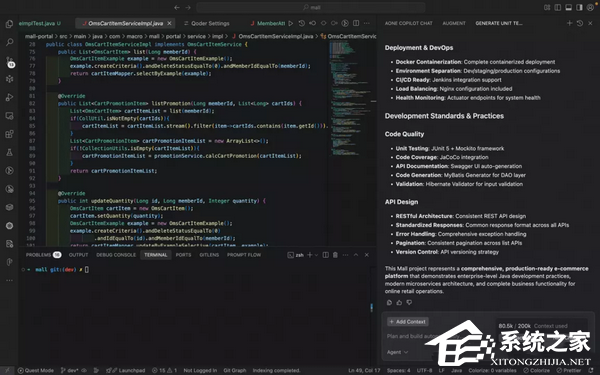Click the code minimap overview

coord(349,99)
